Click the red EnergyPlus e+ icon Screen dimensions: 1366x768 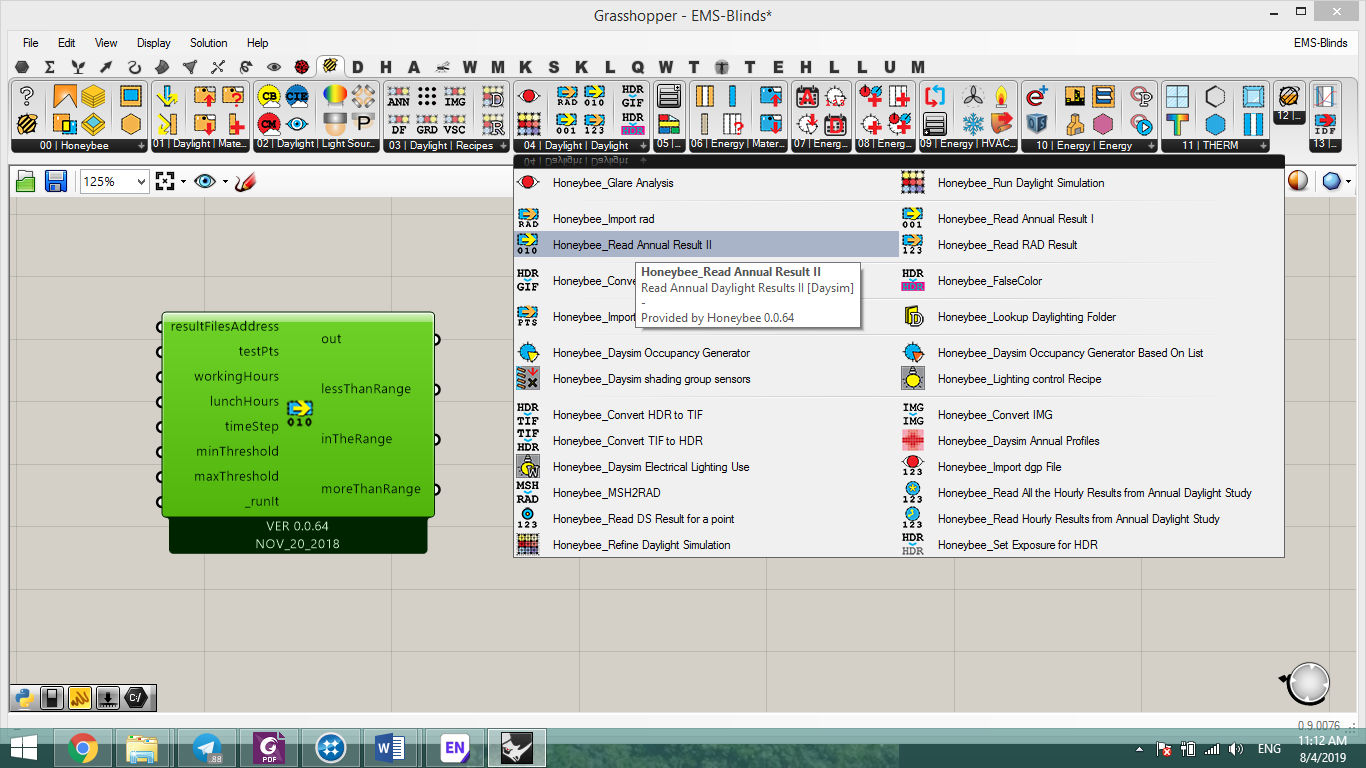1037,97
